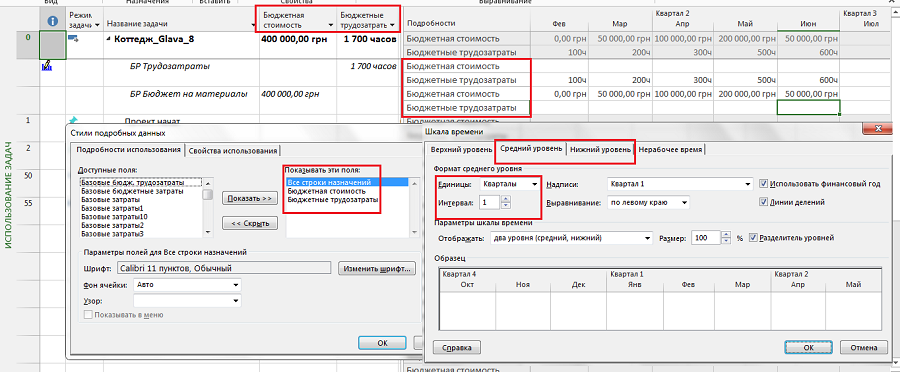This screenshot has height=372, width=900.
Task: Increase the Размер percent spinner
Action: [x=727, y=234]
